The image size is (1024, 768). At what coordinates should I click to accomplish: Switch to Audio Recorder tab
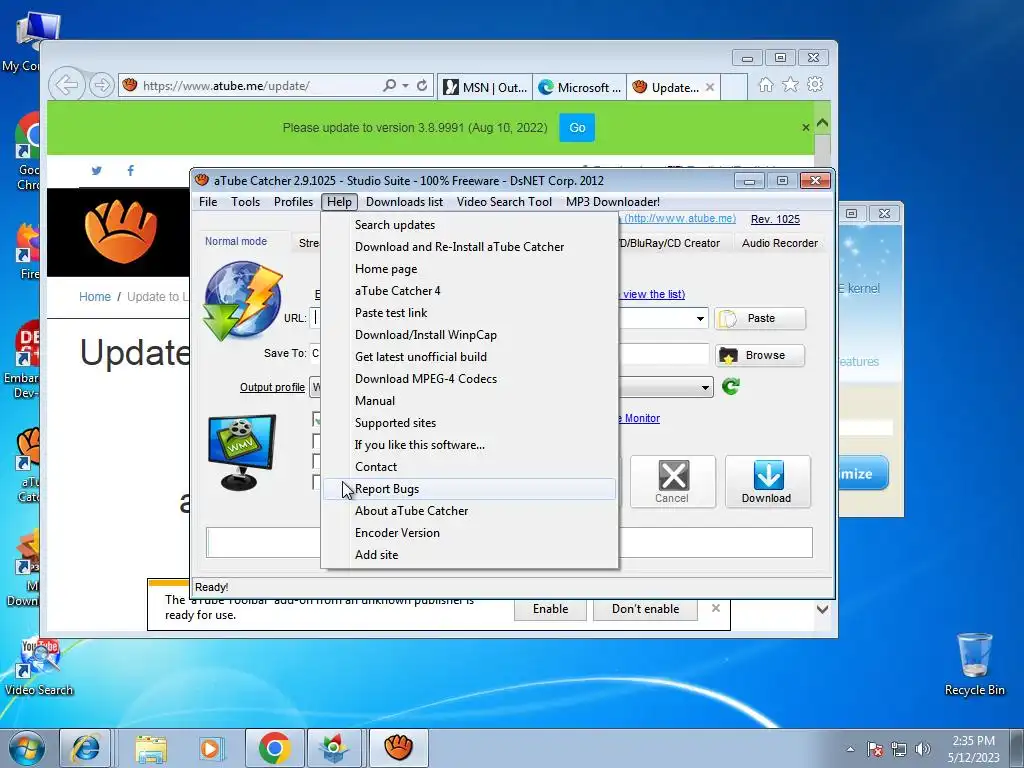780,243
